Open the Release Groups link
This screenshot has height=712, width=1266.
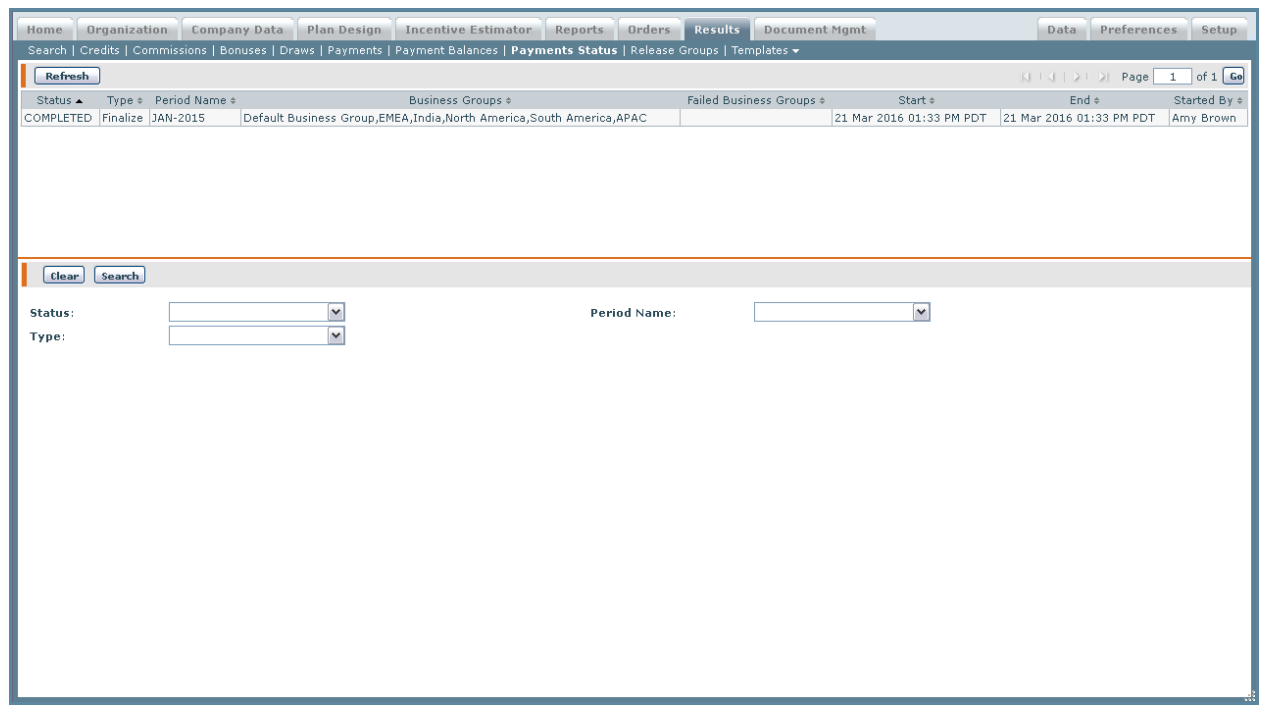coord(674,51)
